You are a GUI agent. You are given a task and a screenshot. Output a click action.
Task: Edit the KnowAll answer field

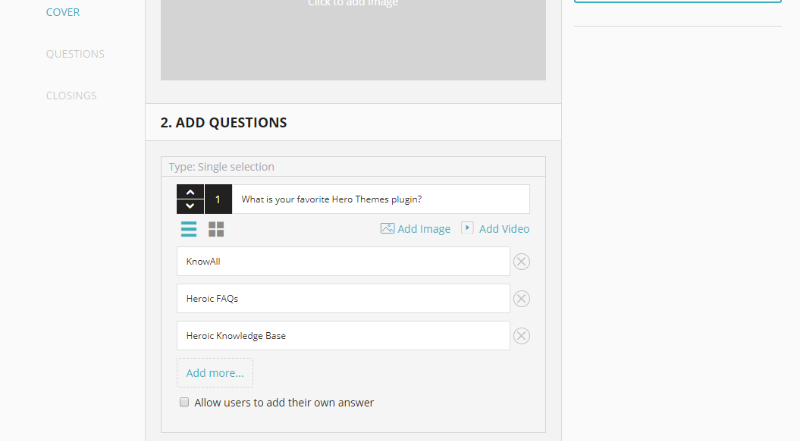pos(343,262)
